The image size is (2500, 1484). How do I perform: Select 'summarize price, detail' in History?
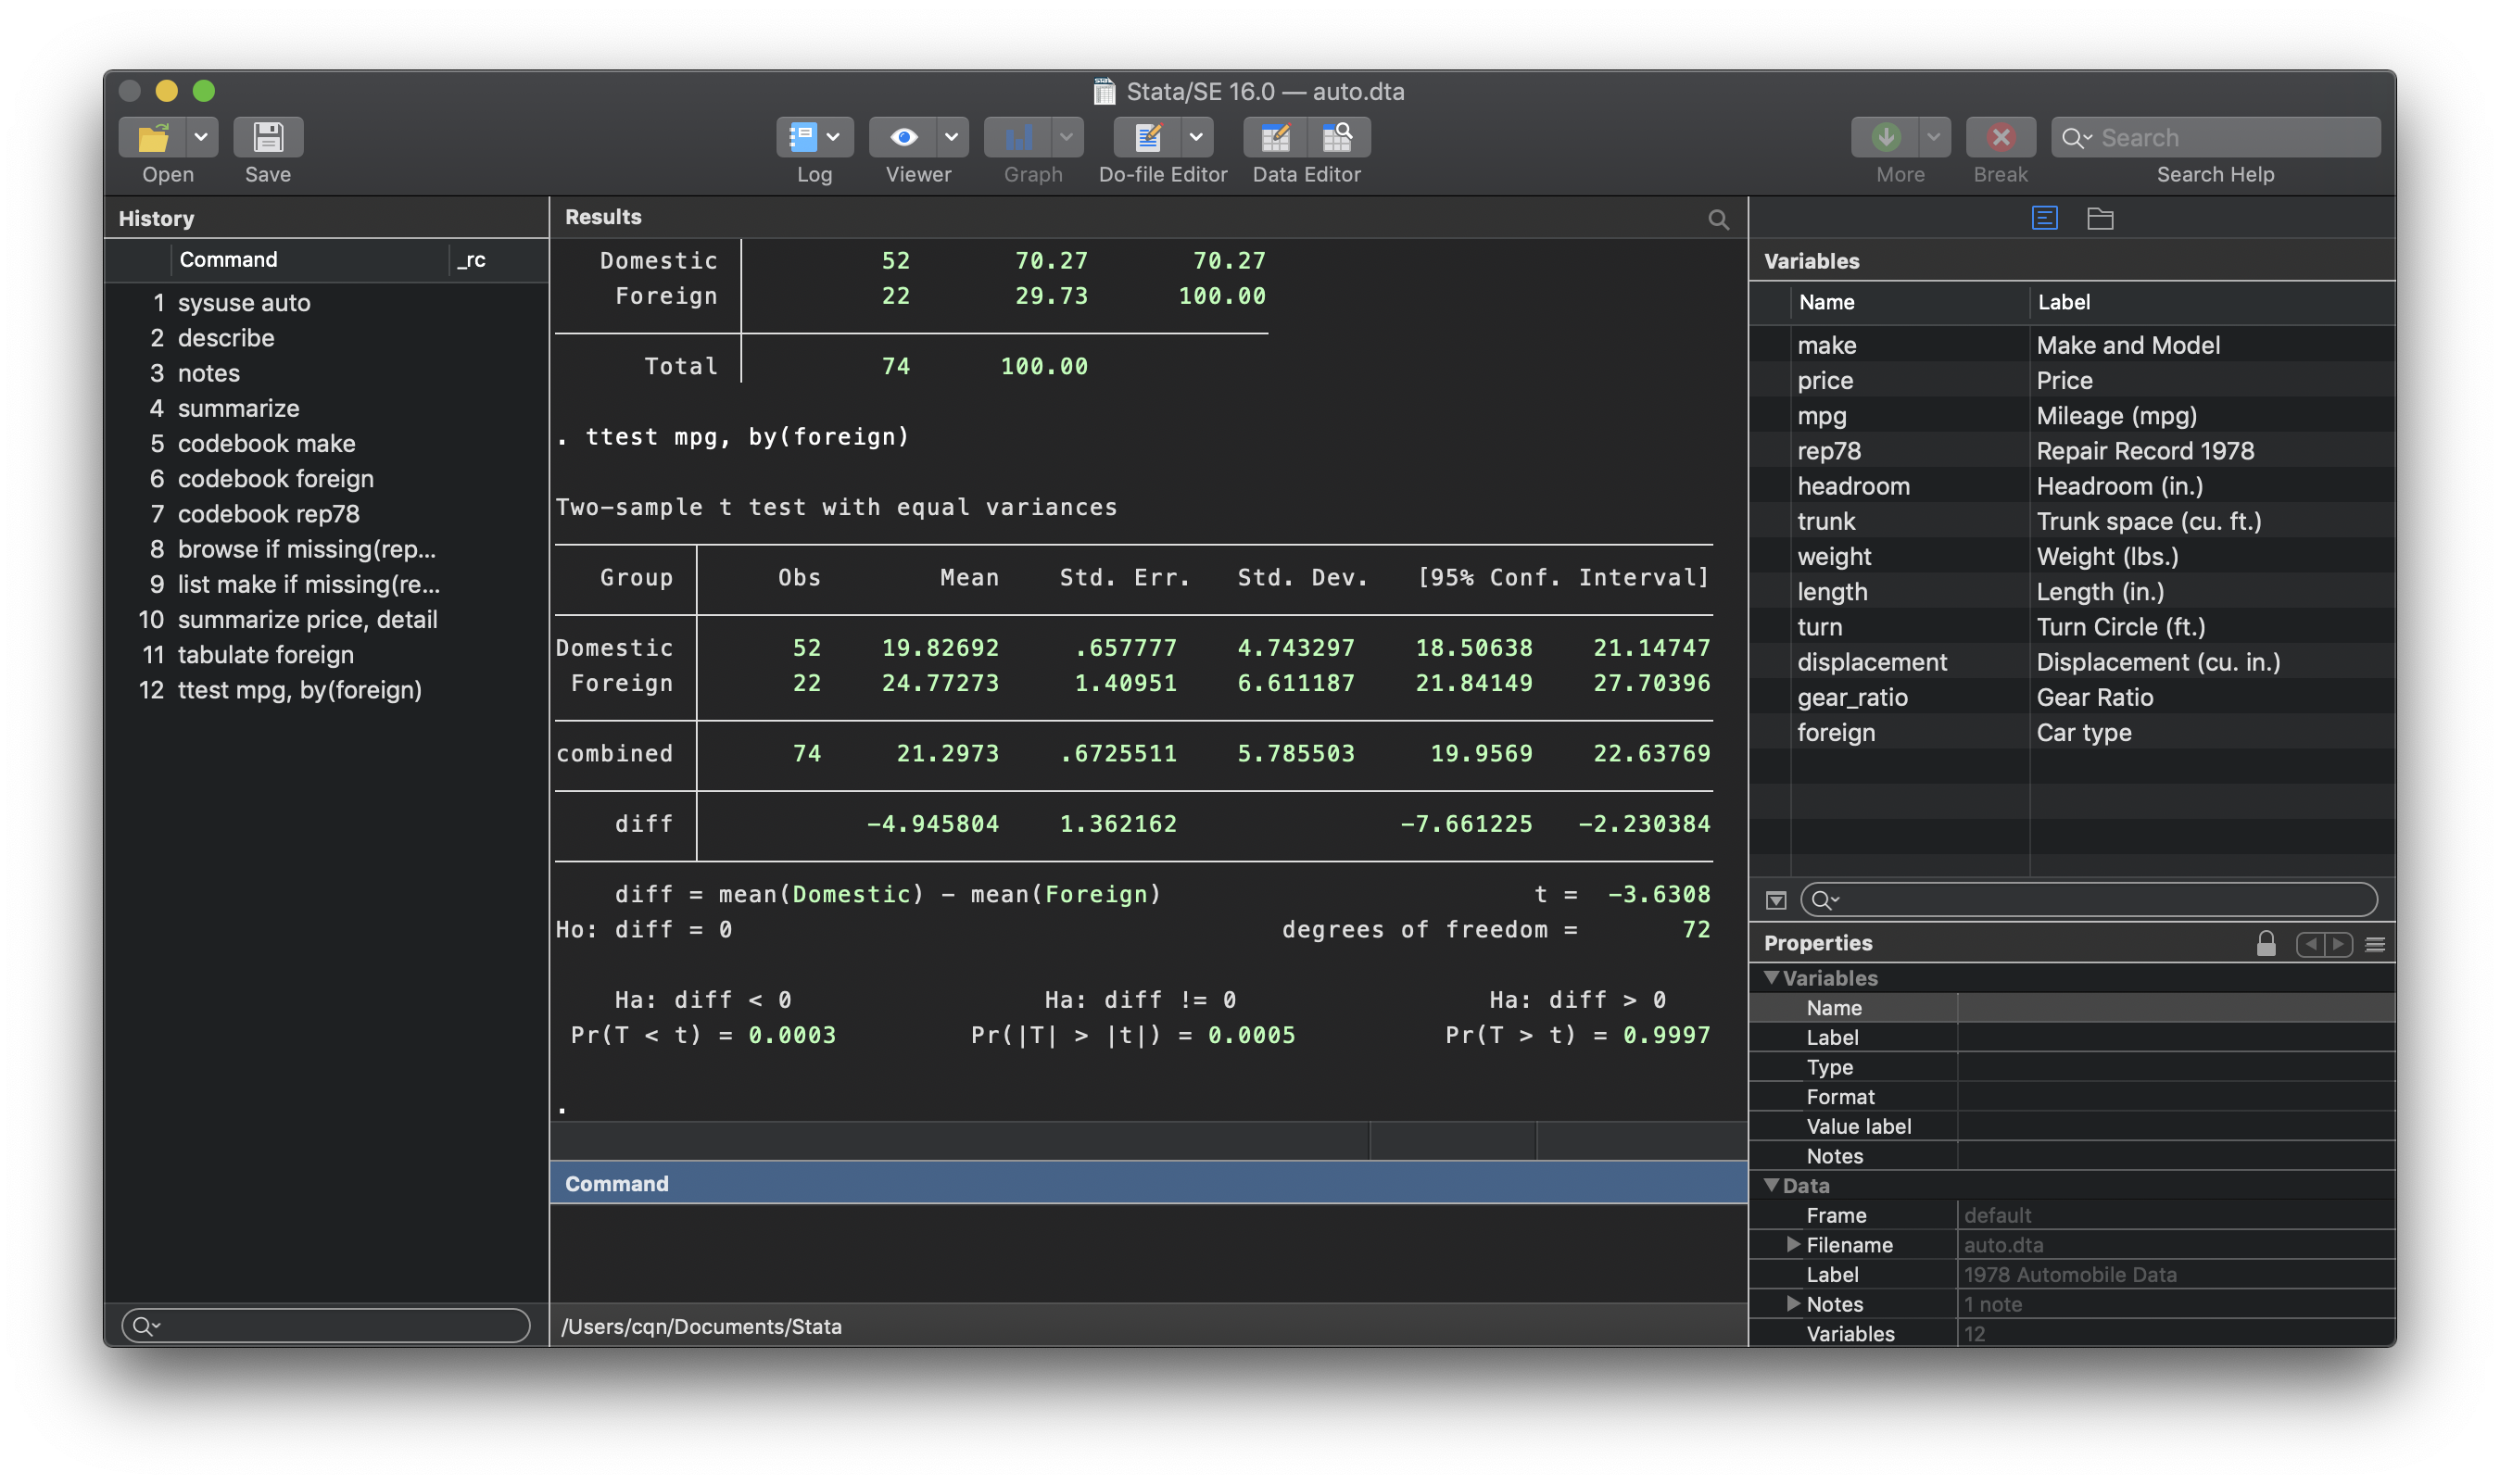(x=326, y=620)
